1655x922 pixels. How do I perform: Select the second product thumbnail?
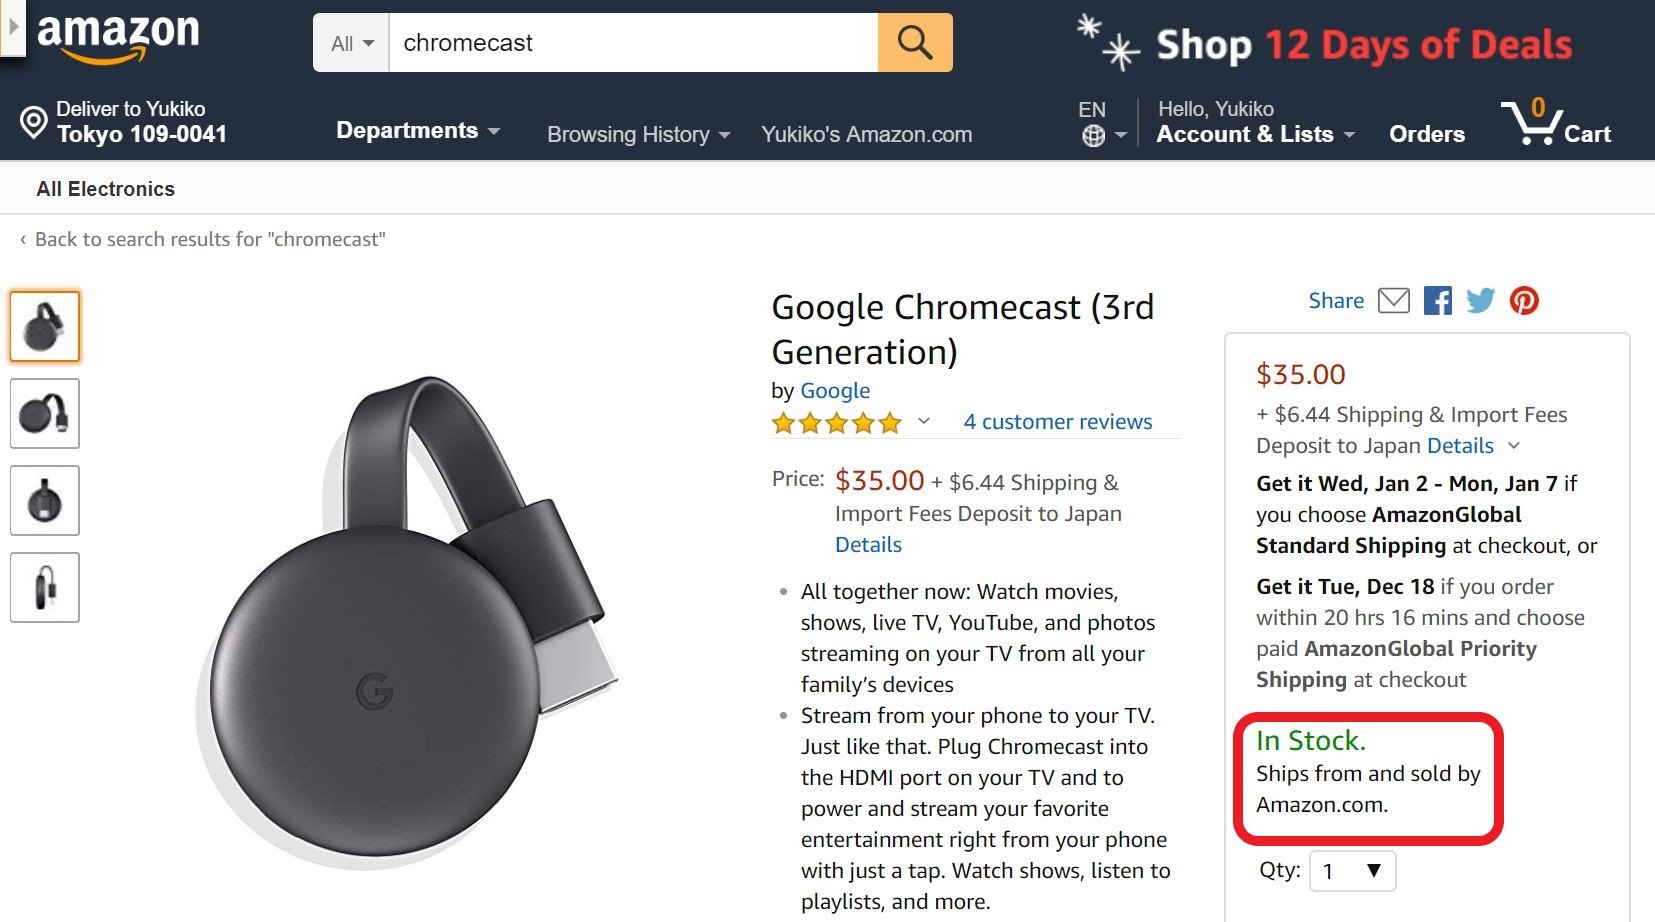[x=44, y=413]
